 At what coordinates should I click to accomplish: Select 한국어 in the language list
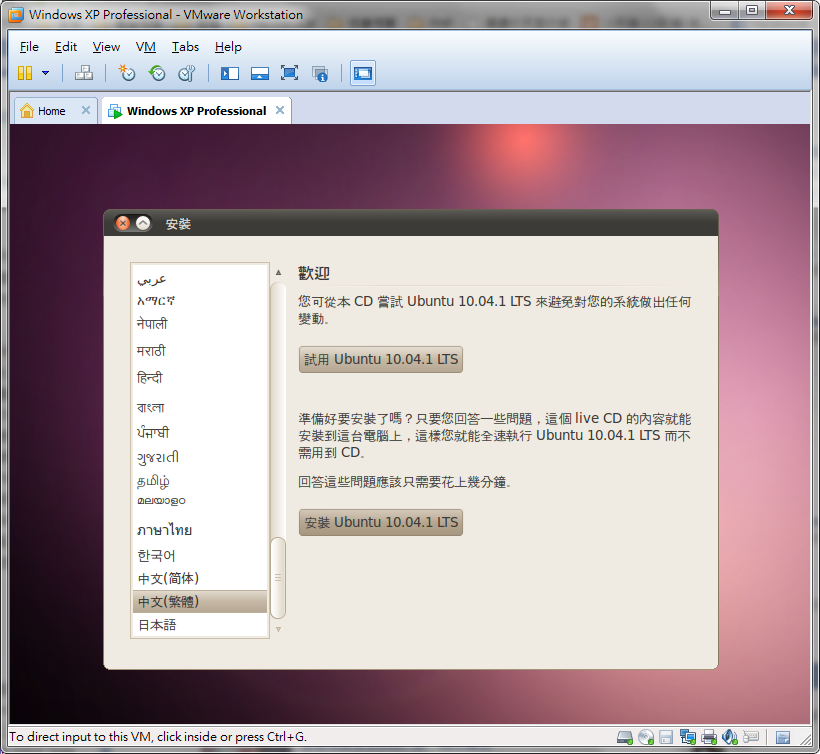pos(200,555)
